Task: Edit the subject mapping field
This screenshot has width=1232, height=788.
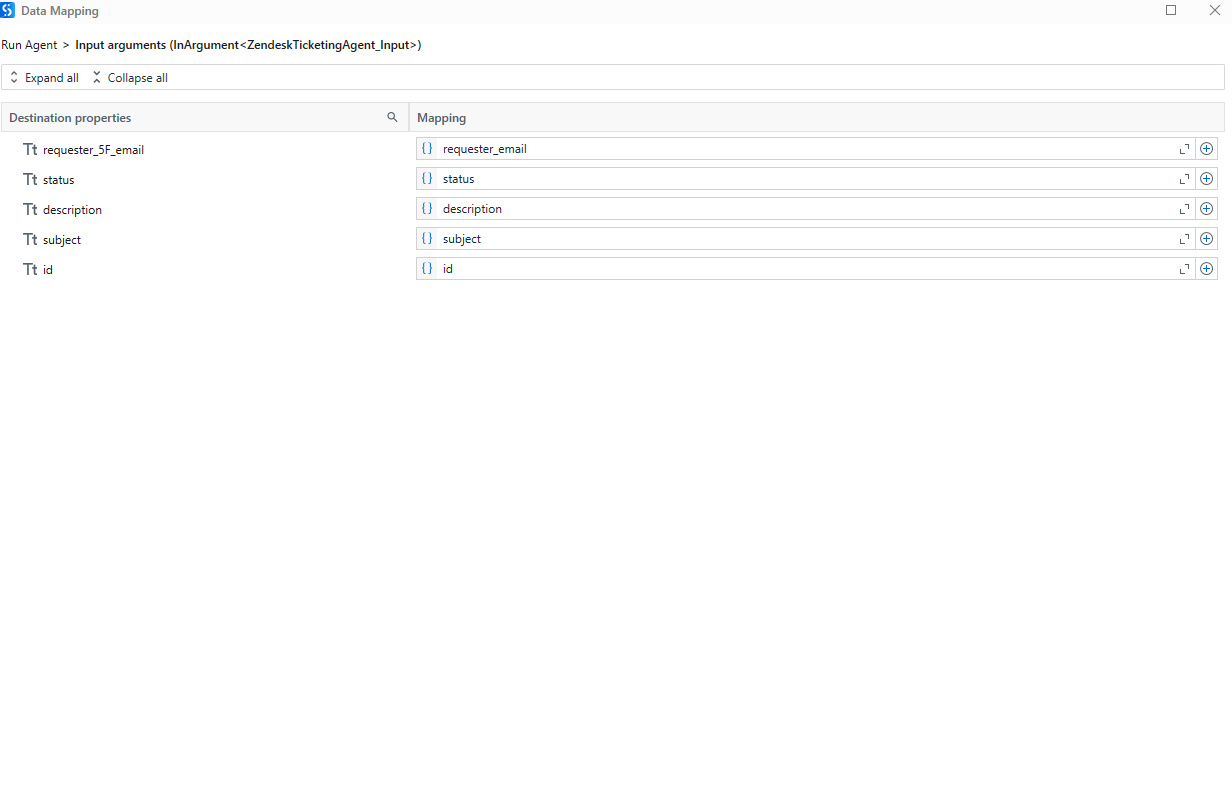Action: [x=806, y=239]
